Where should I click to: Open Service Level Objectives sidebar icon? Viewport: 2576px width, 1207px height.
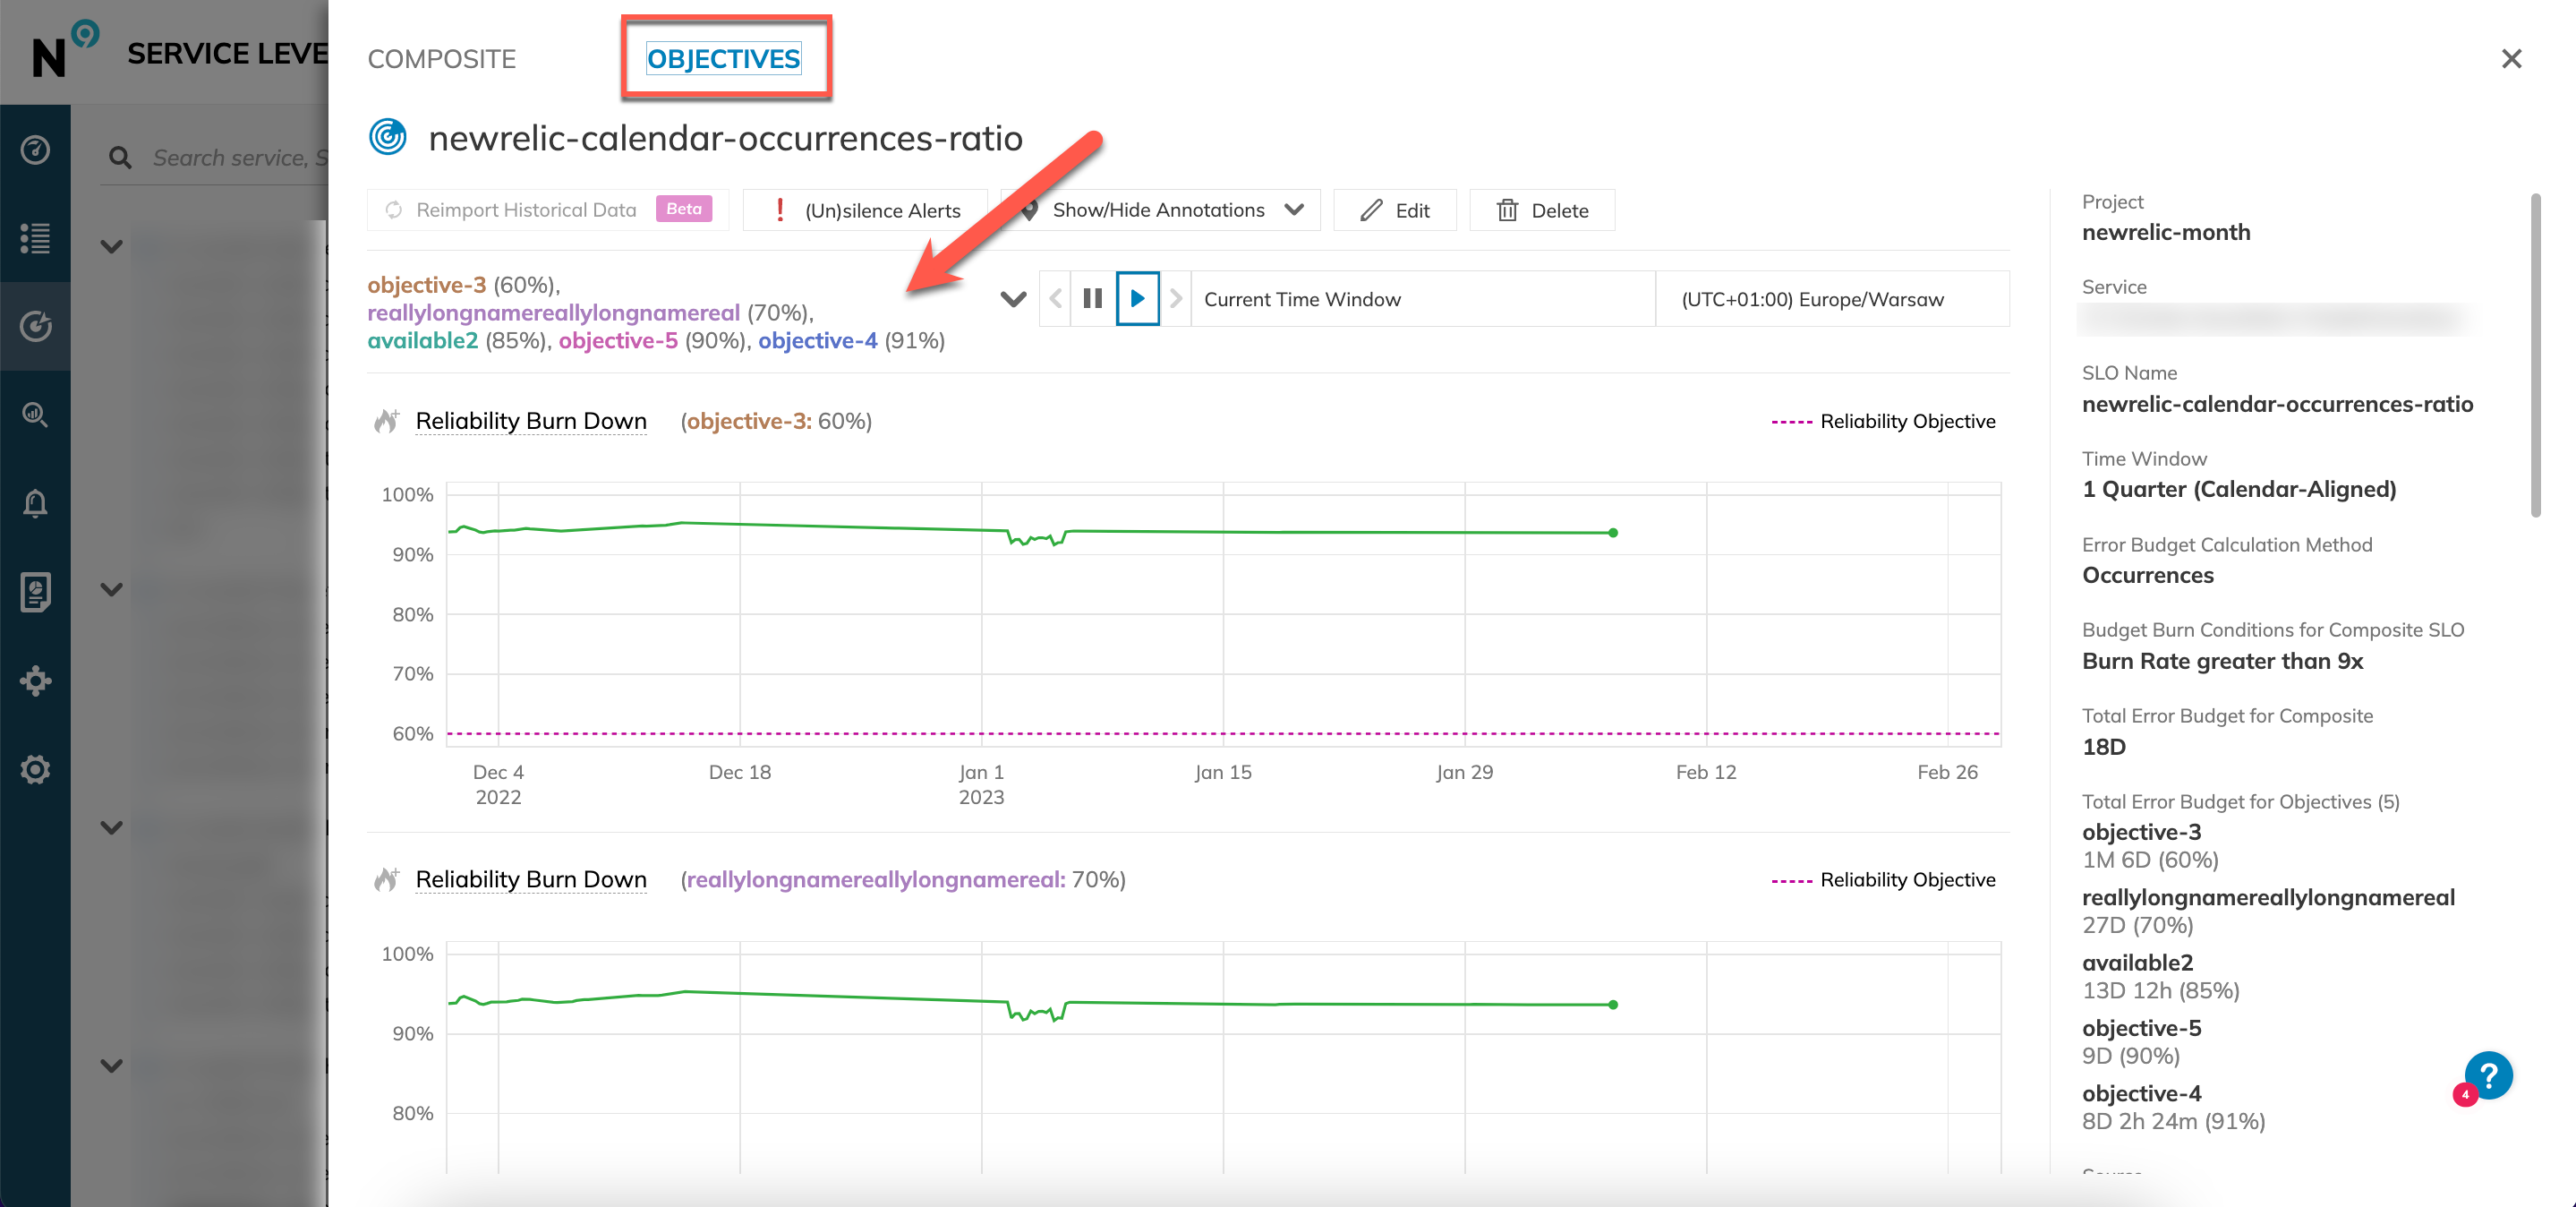tap(35, 326)
